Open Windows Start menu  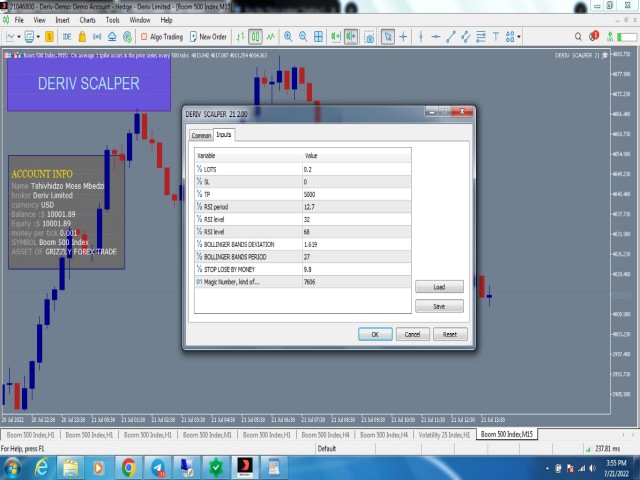point(12,468)
